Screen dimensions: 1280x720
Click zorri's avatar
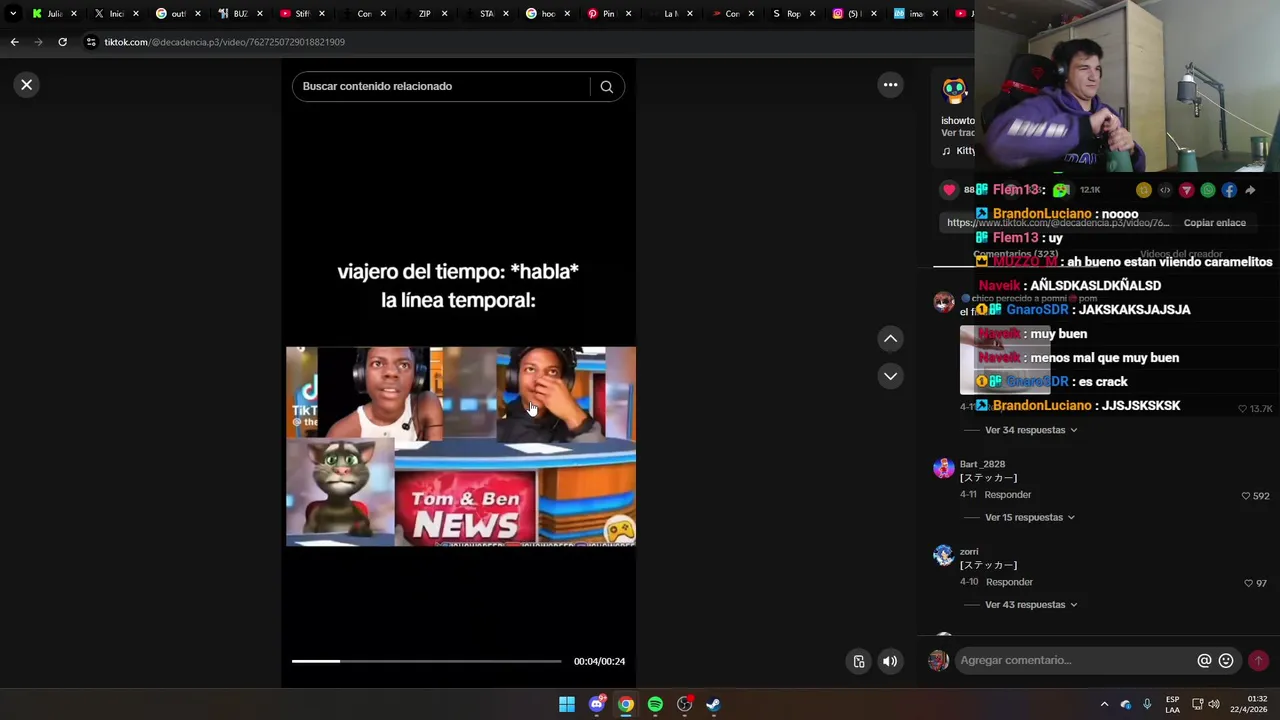[x=943, y=555]
